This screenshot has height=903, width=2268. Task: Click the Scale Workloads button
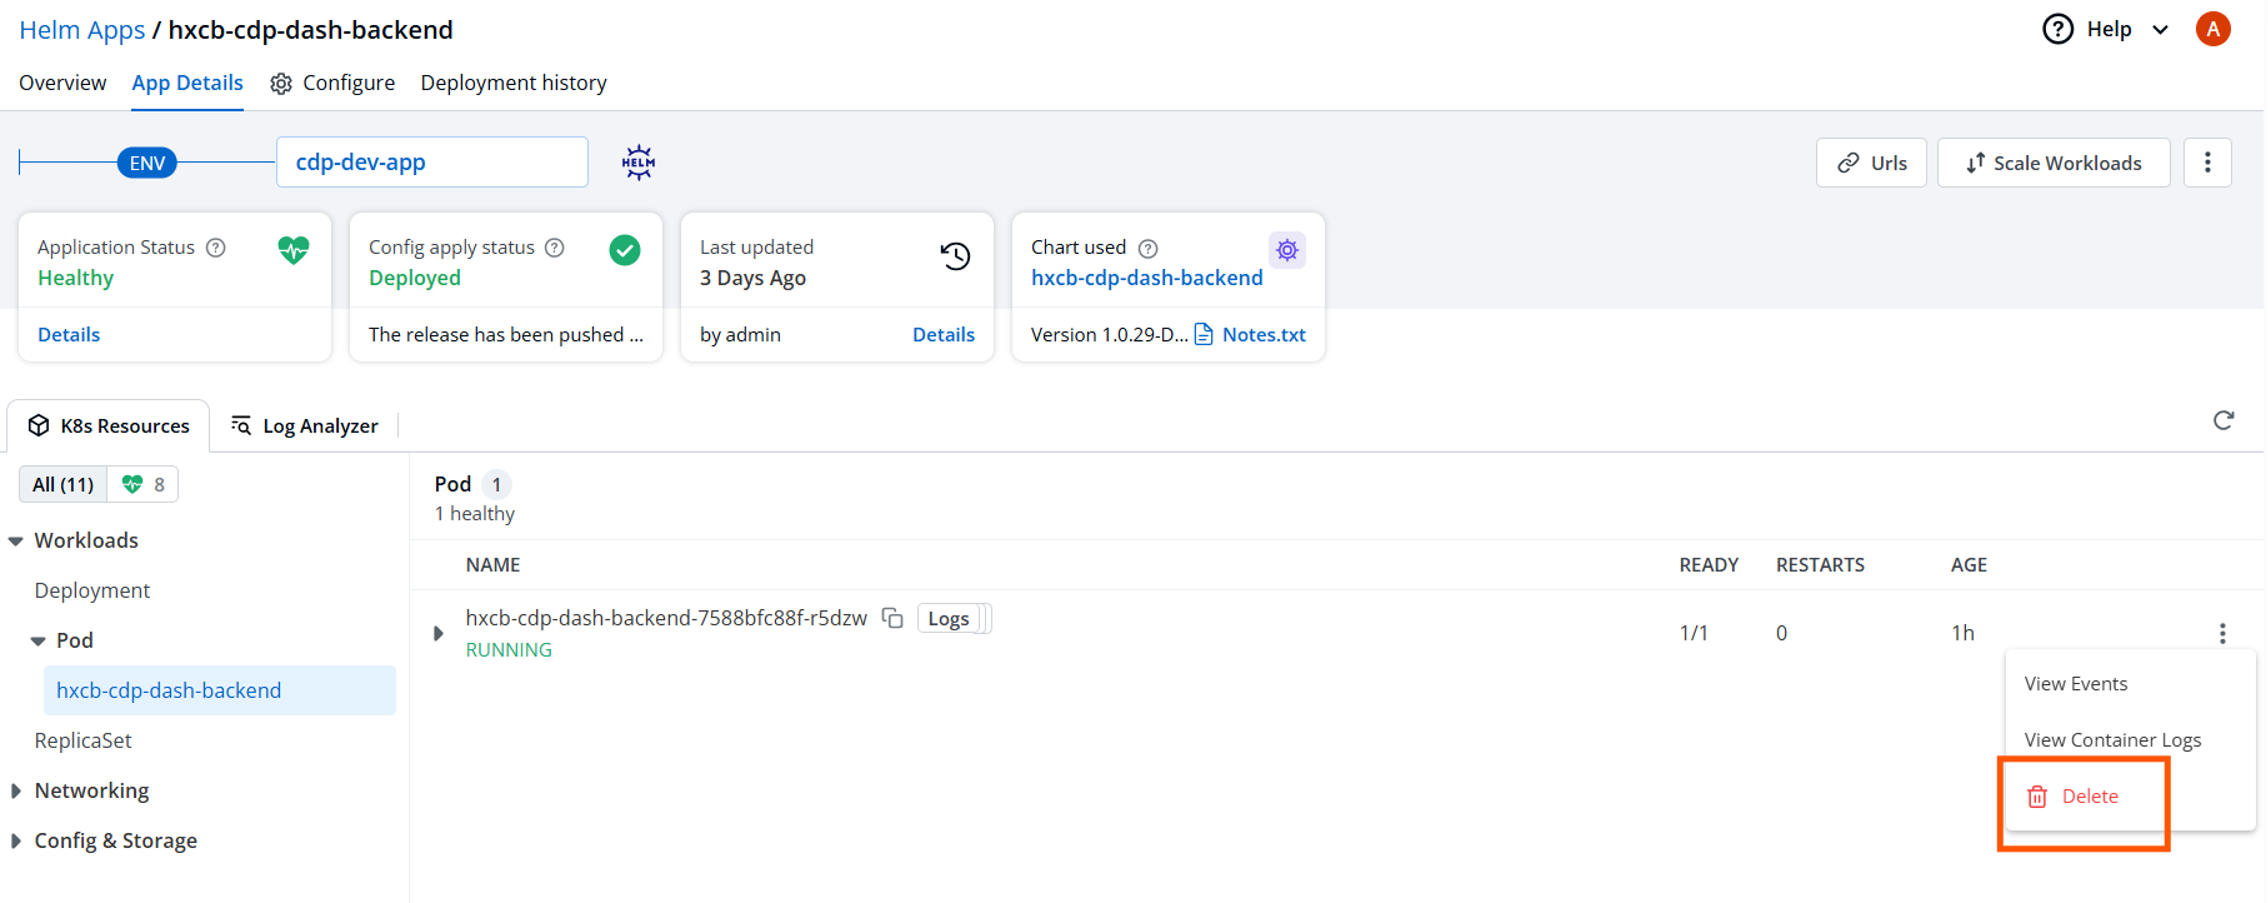pos(2053,163)
